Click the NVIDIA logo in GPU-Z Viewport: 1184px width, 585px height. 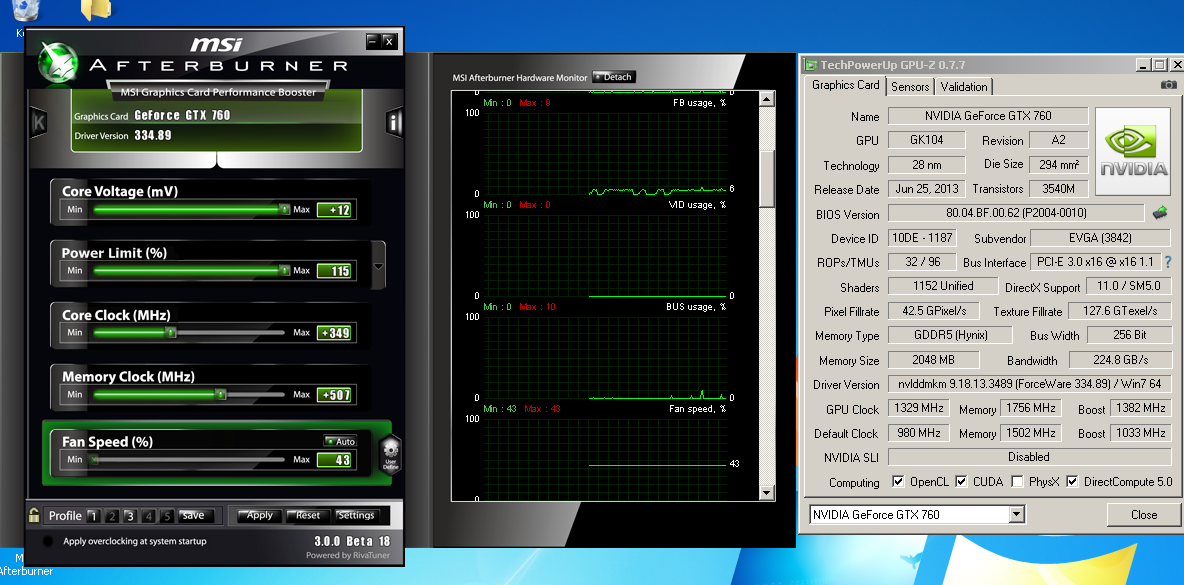point(1133,153)
